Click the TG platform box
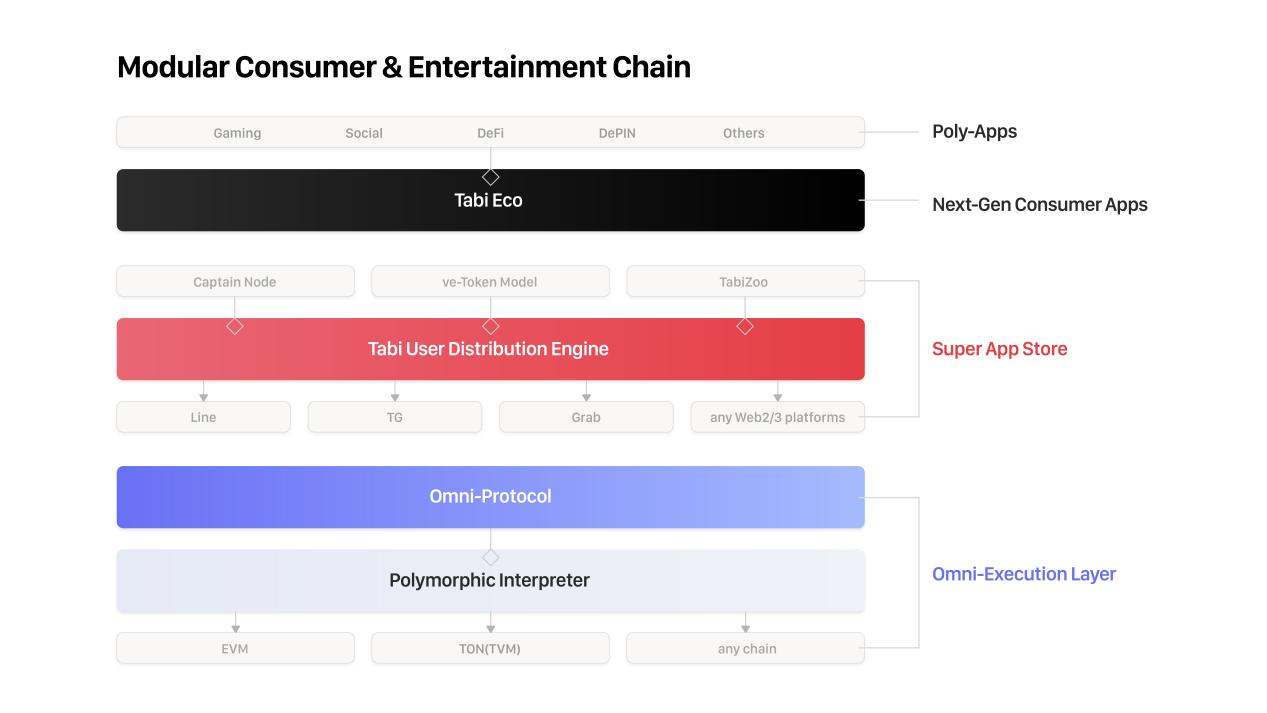 395,417
